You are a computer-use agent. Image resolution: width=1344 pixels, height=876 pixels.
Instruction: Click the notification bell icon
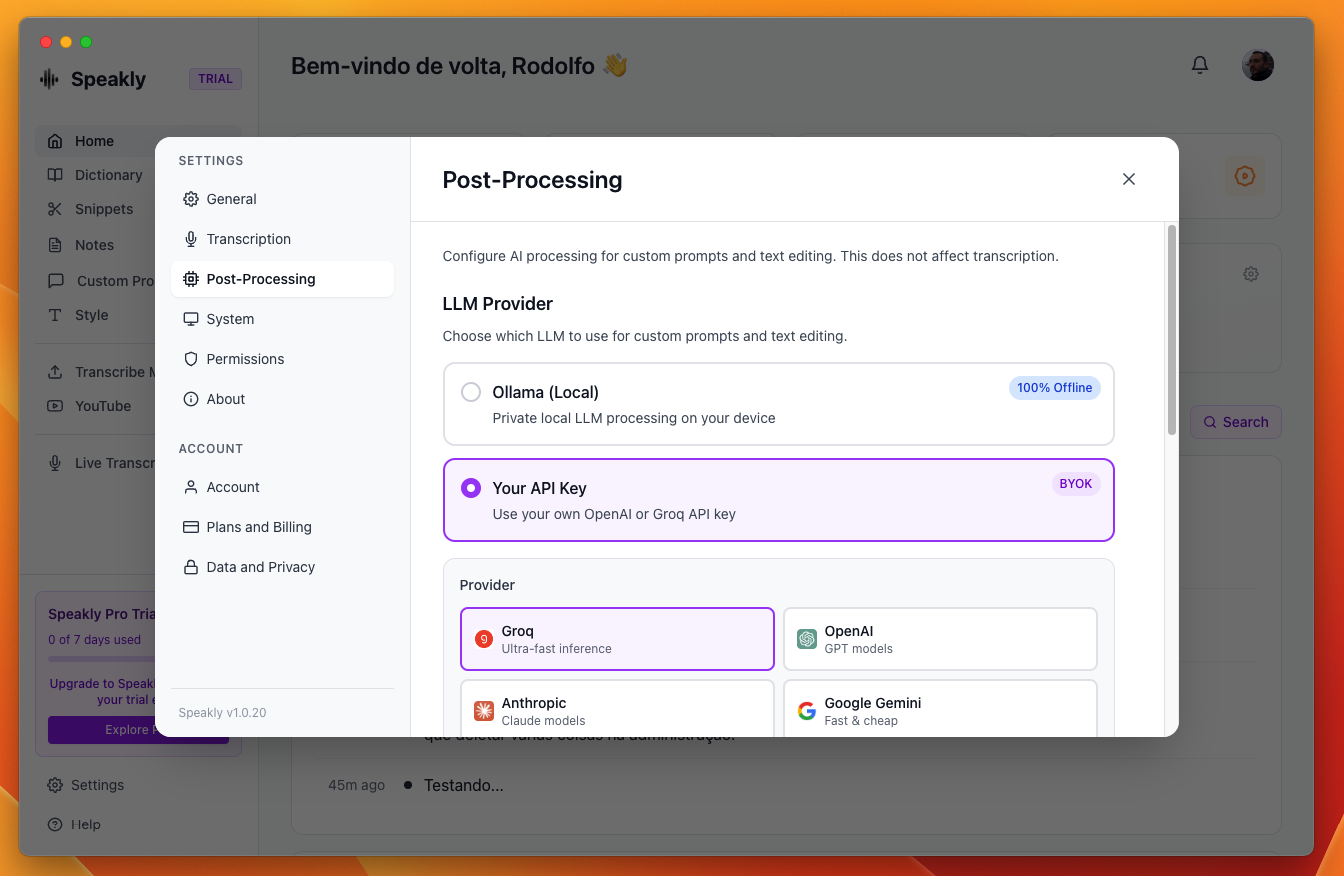click(1199, 64)
